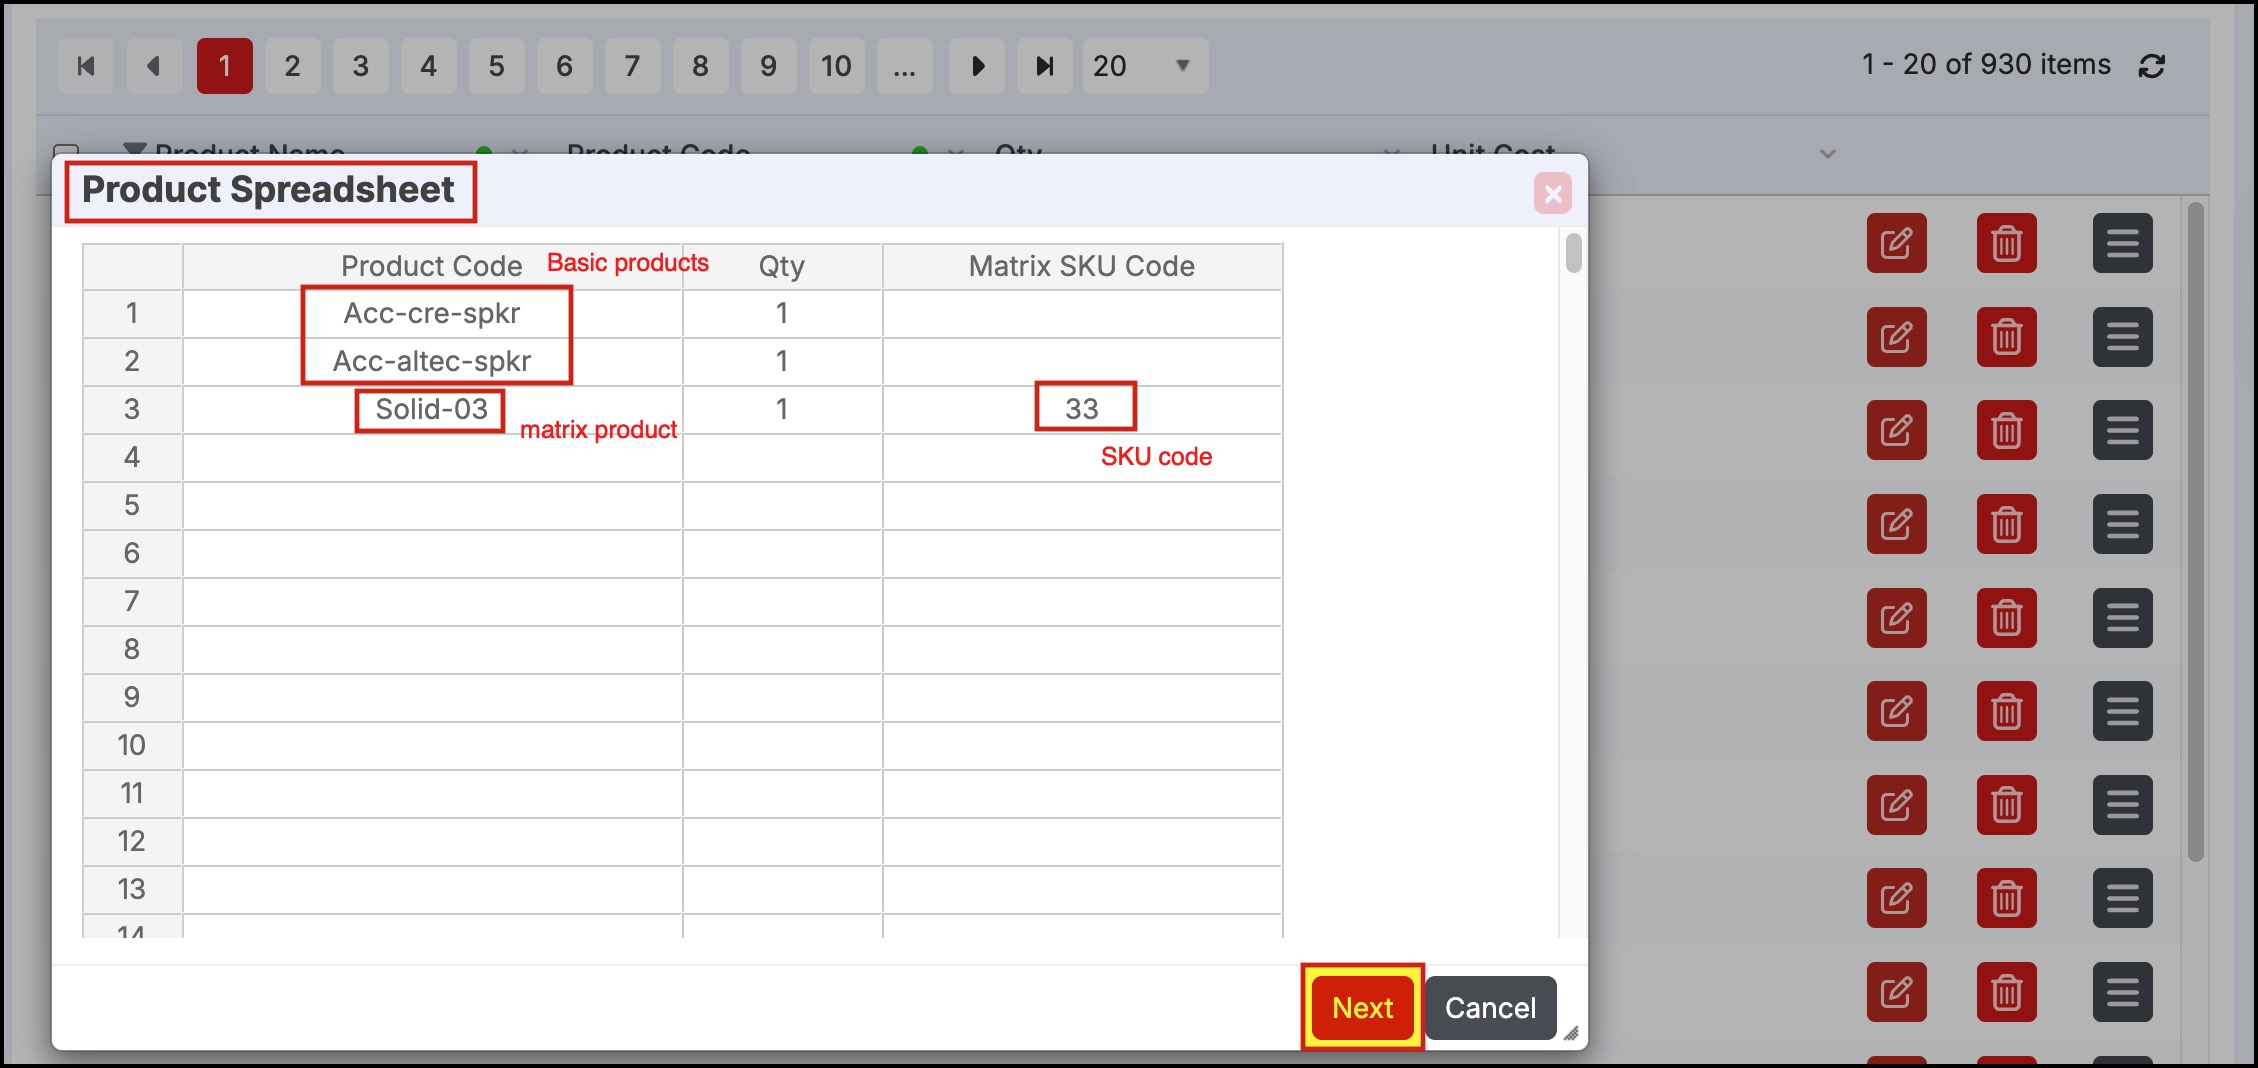Screen dimensions: 2258x1068
Task: Click the empty Product Code cell in row 5
Action: point(432,506)
